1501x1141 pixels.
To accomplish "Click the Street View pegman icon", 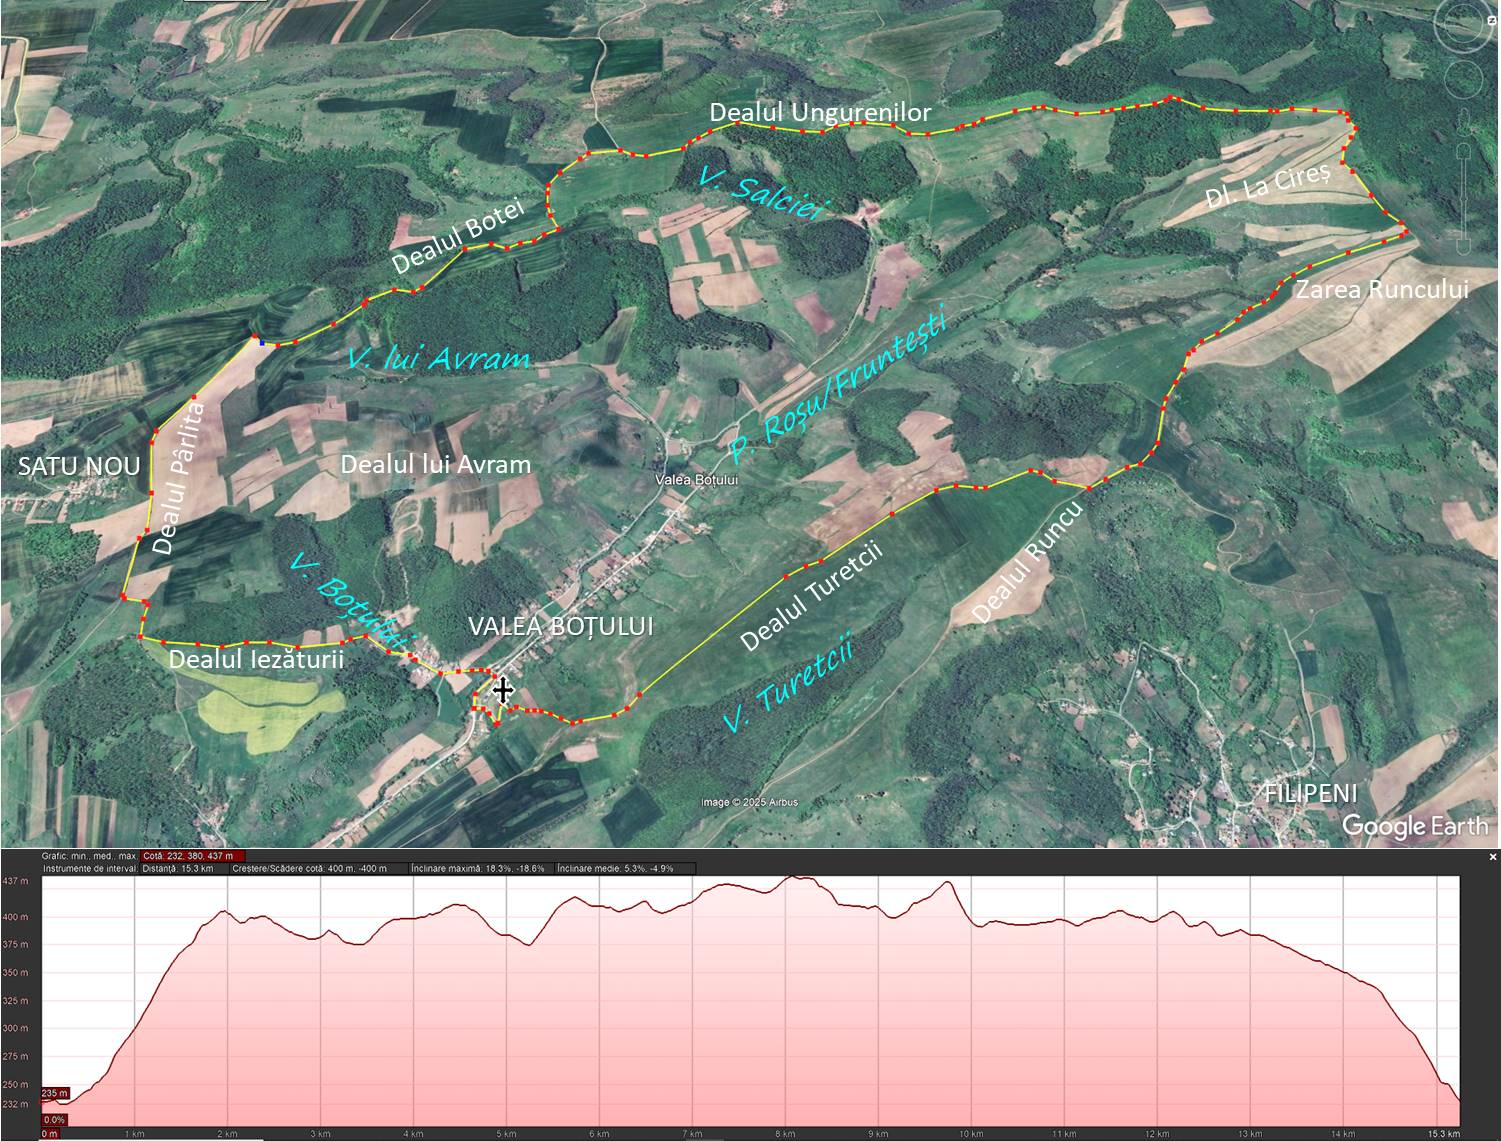I will click(1462, 122).
